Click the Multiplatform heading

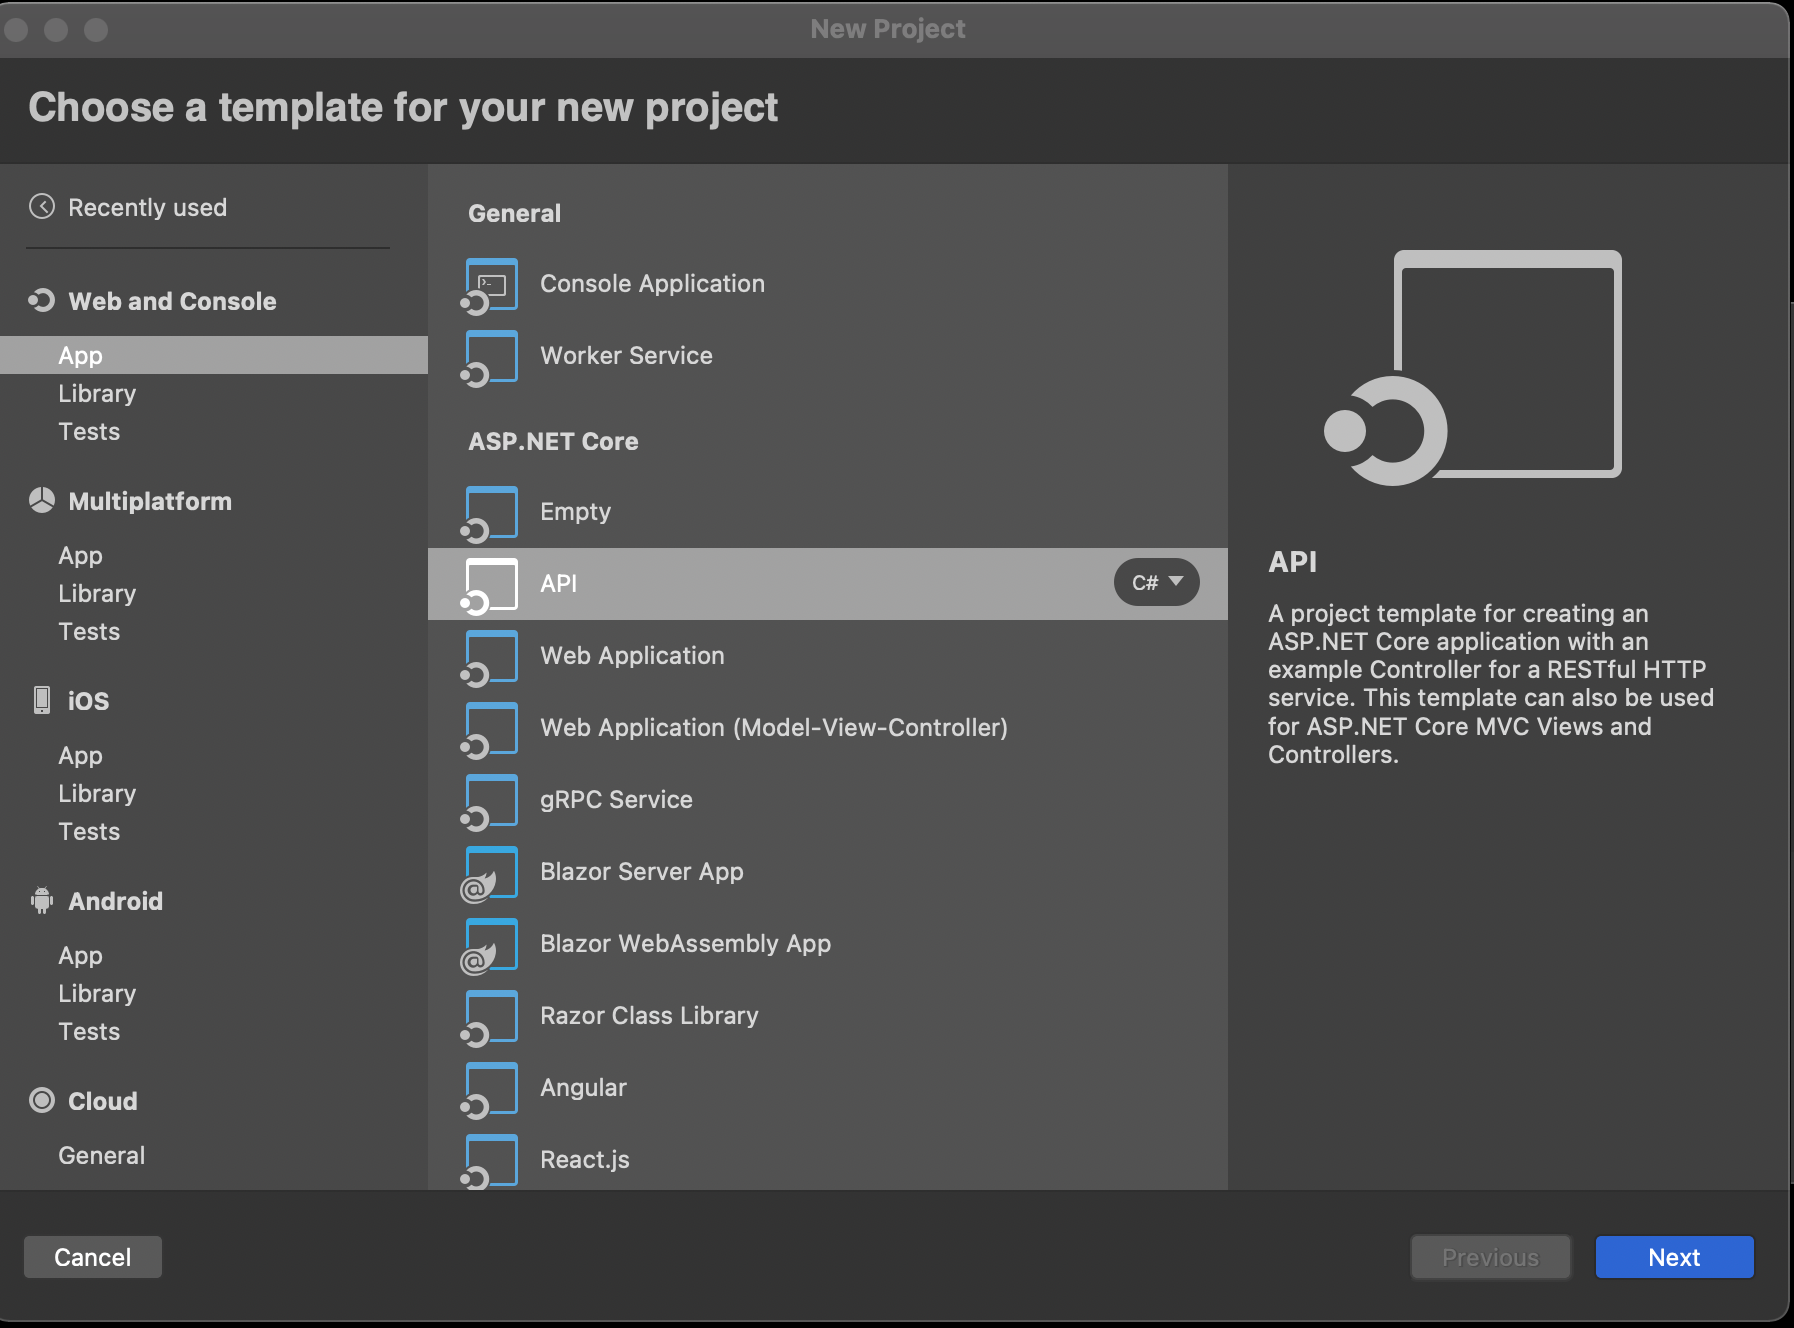[x=150, y=501]
